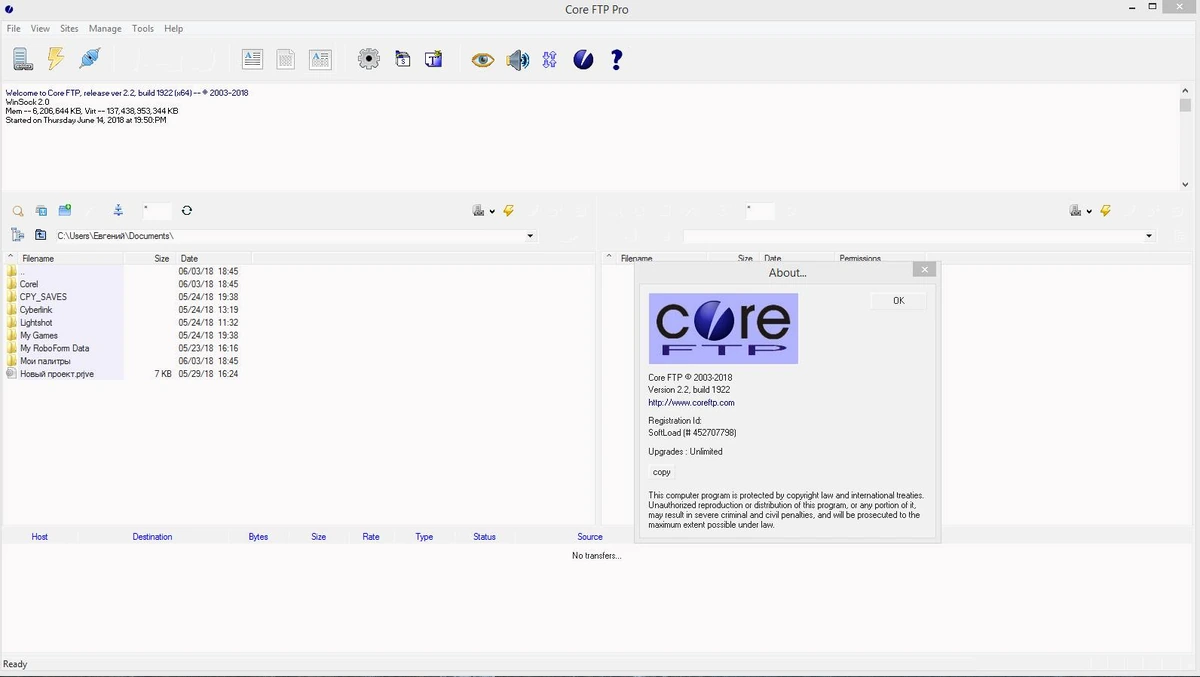
Task: Select the Cyberlink folder
Action: coord(35,310)
